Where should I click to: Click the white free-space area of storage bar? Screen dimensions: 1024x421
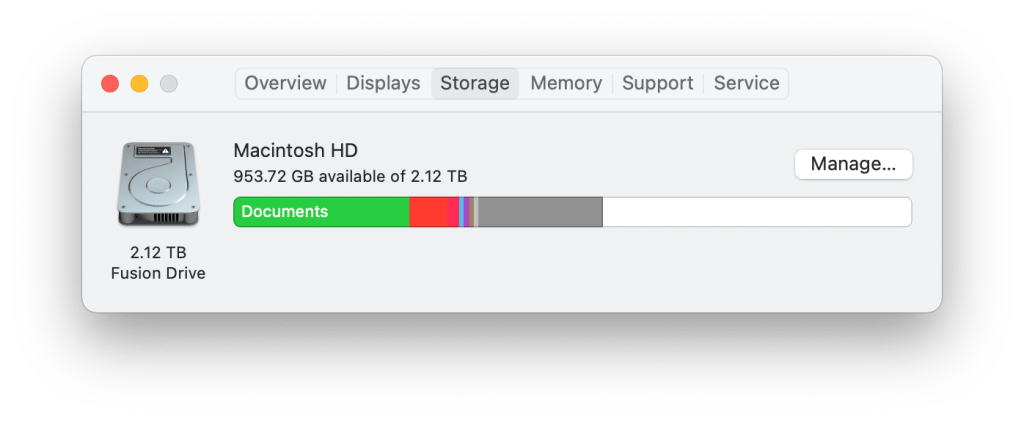(x=756, y=212)
